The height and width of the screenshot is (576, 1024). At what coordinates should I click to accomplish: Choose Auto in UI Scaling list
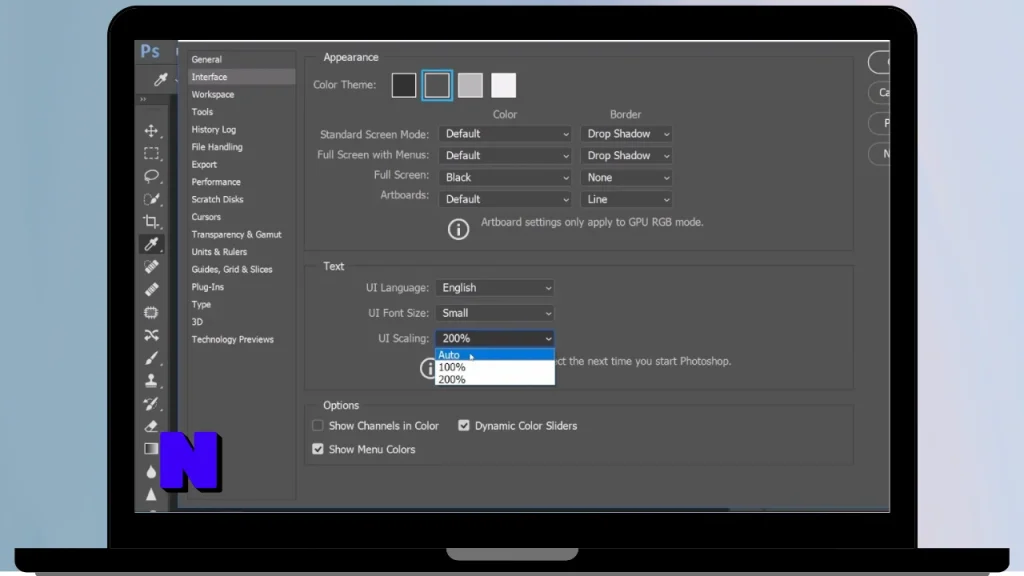coord(494,355)
